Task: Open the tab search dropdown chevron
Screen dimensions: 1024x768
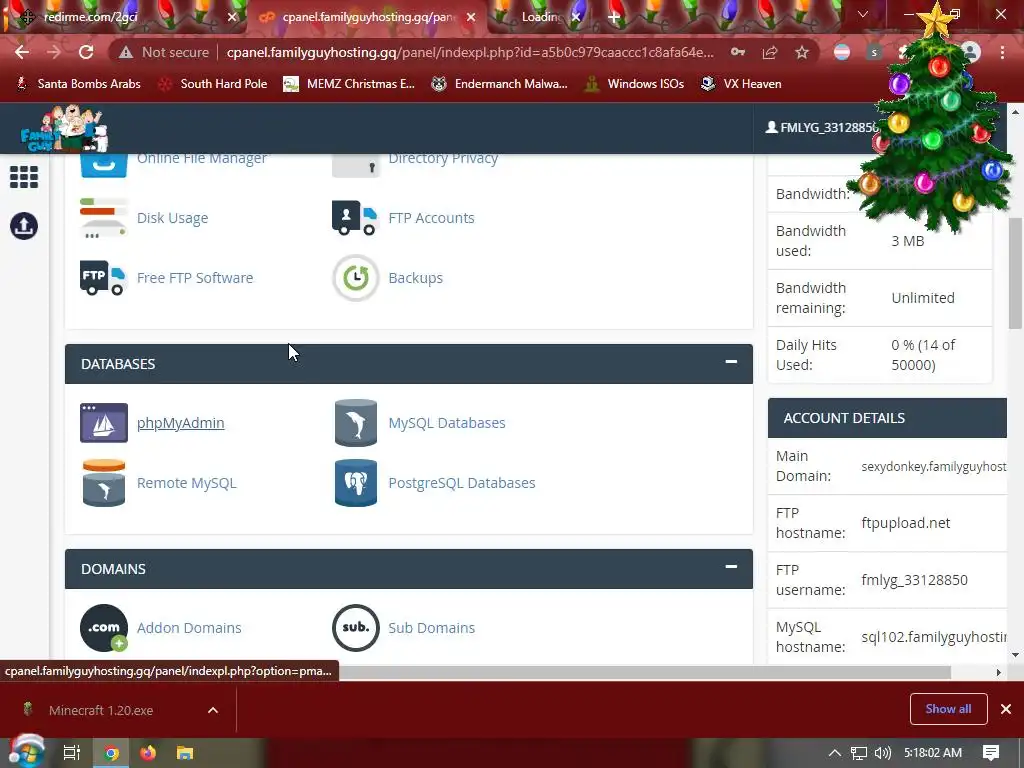Action: (x=863, y=14)
